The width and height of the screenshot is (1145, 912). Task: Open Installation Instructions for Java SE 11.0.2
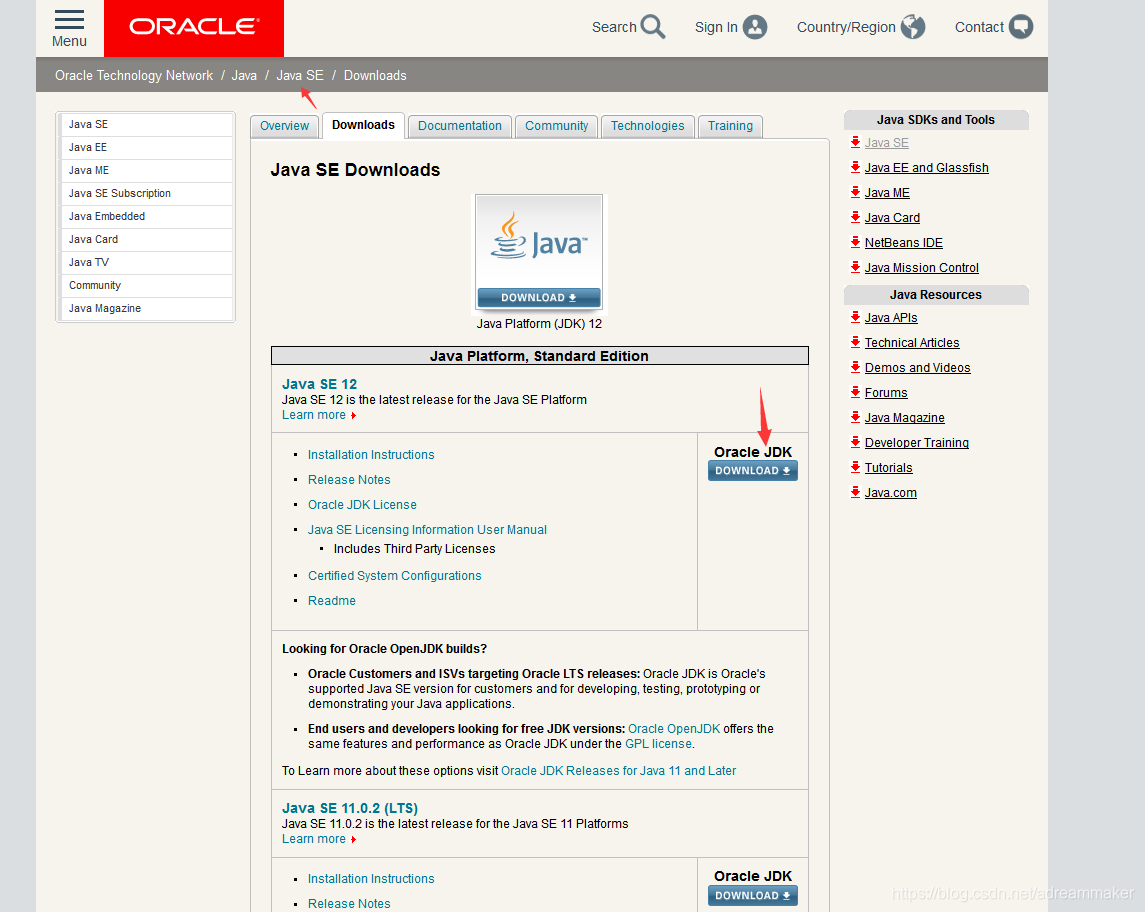click(371, 879)
